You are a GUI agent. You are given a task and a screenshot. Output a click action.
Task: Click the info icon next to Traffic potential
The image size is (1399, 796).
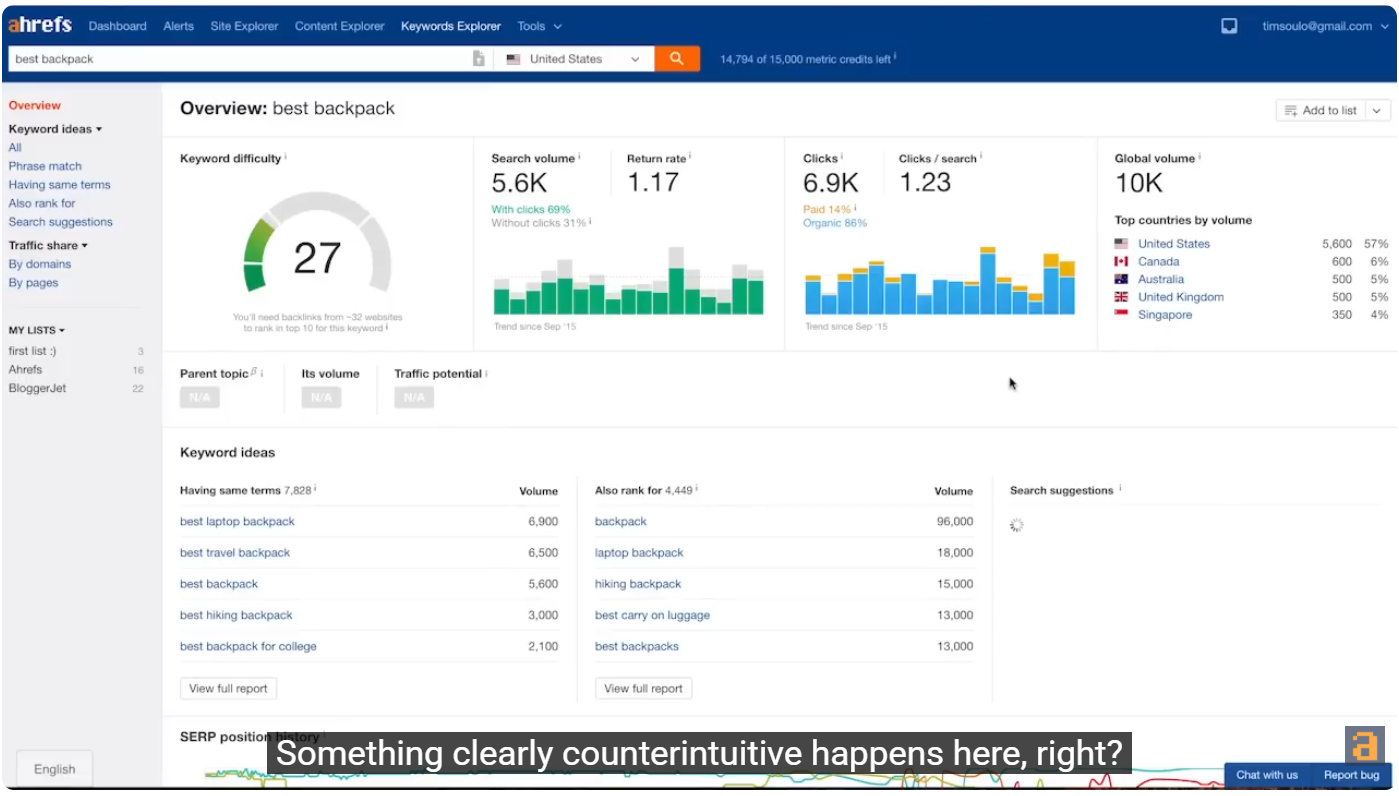click(486, 373)
